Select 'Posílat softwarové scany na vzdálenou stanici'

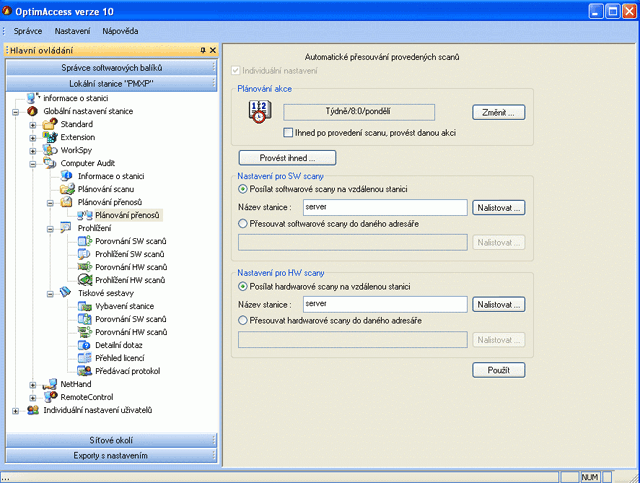click(x=242, y=189)
